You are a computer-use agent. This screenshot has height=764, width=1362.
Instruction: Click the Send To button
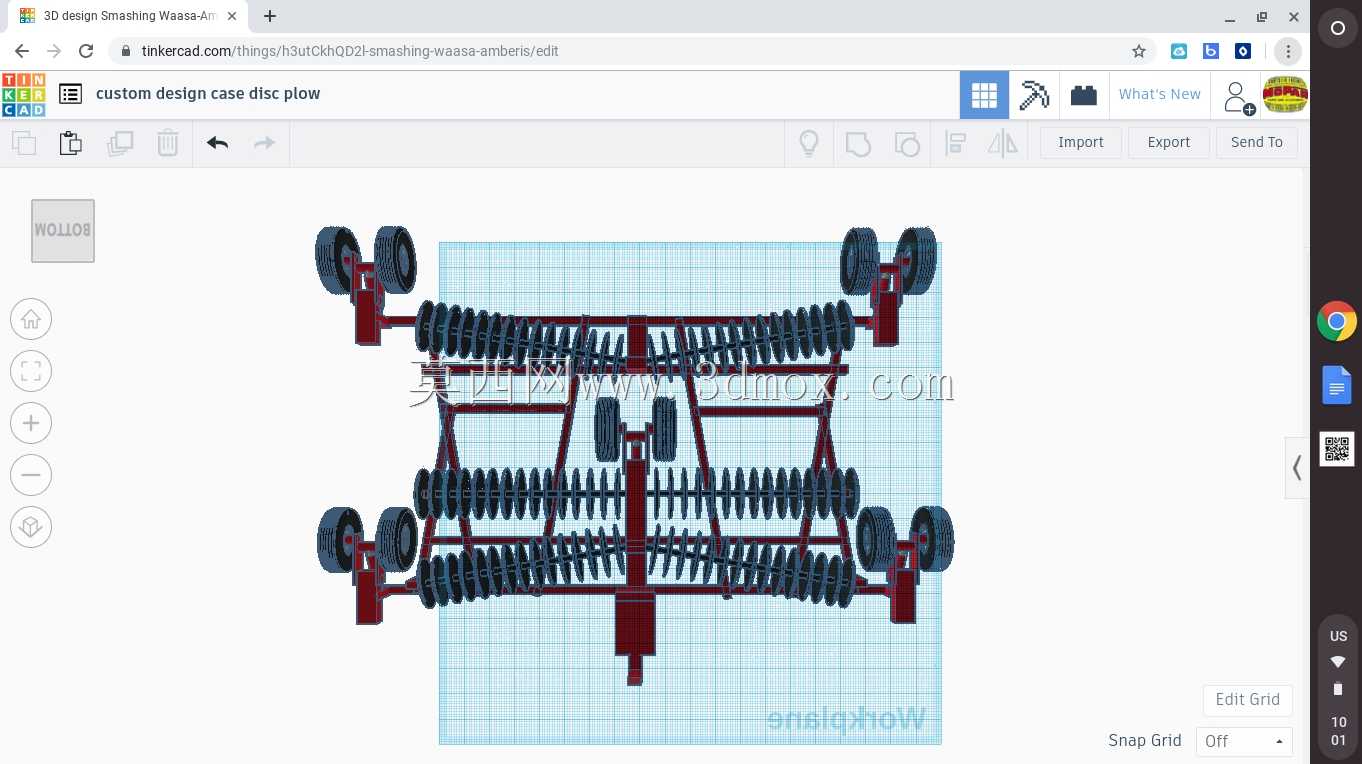pyautogui.click(x=1257, y=142)
